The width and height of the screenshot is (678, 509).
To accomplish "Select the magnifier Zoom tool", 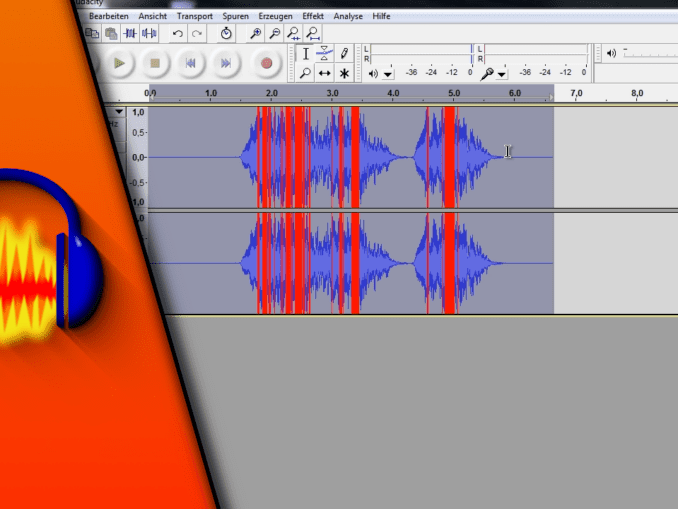I will tap(306, 73).
